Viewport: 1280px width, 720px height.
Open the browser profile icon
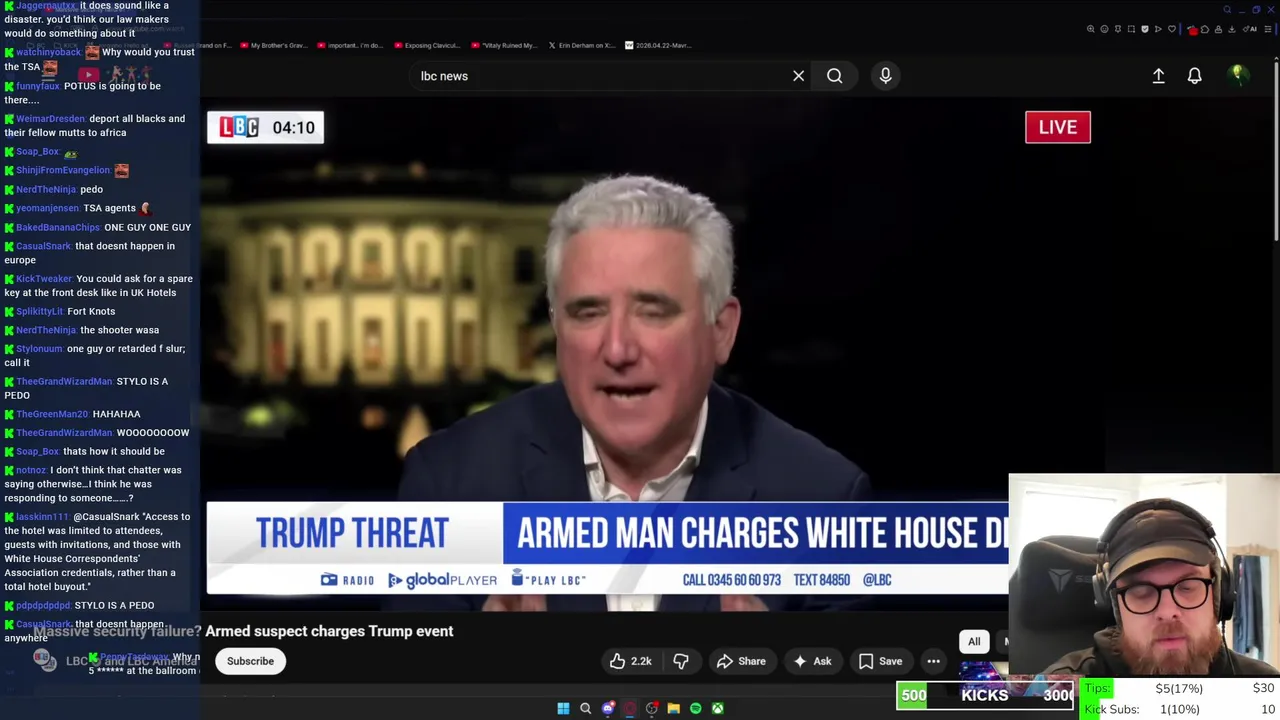[x=1218, y=29]
